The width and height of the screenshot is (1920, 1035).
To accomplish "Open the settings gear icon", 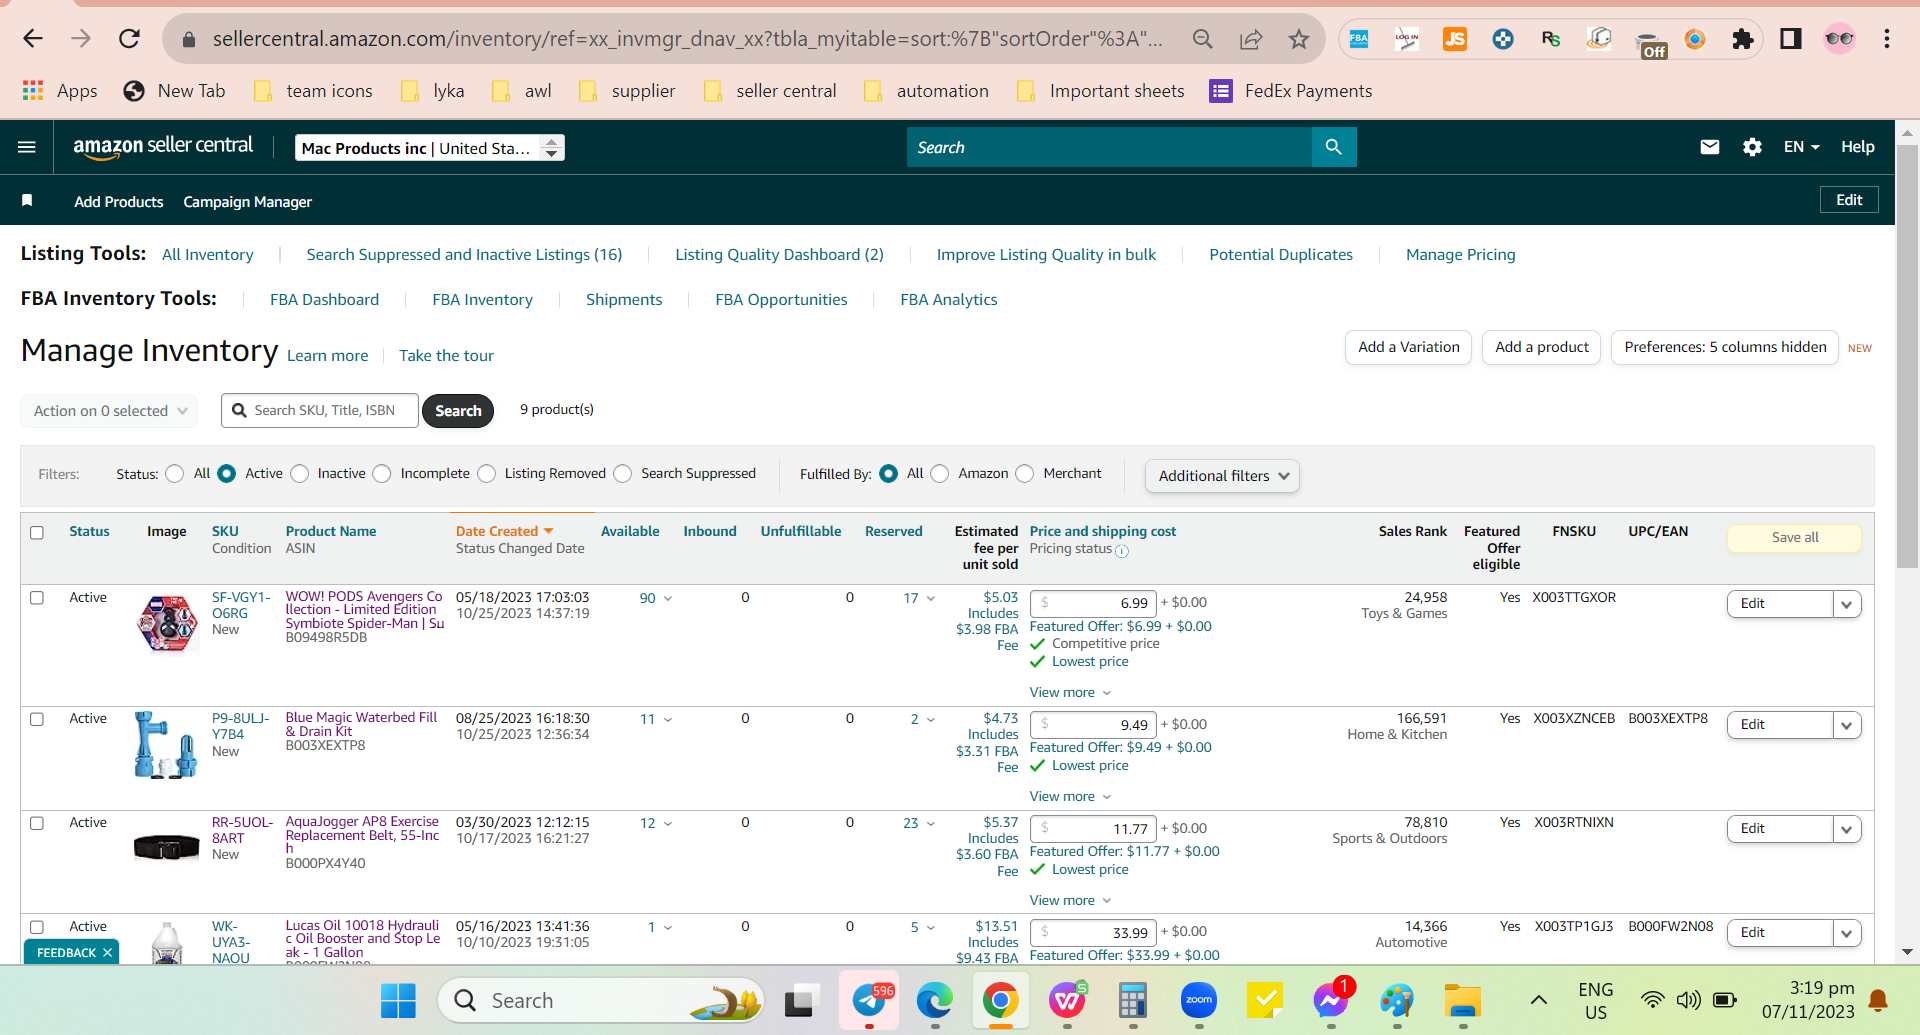I will tap(1752, 147).
